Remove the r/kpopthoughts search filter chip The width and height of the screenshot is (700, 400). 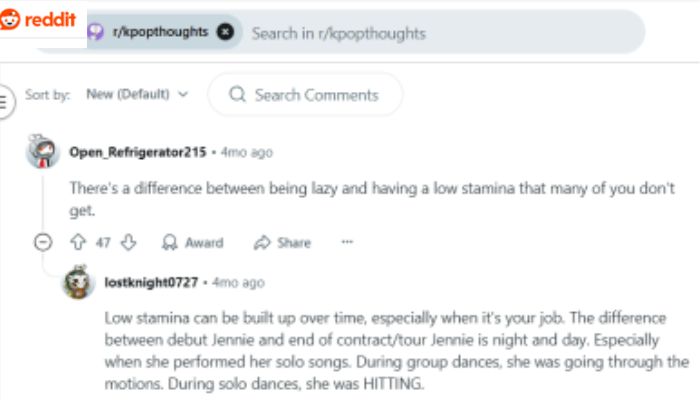point(225,32)
